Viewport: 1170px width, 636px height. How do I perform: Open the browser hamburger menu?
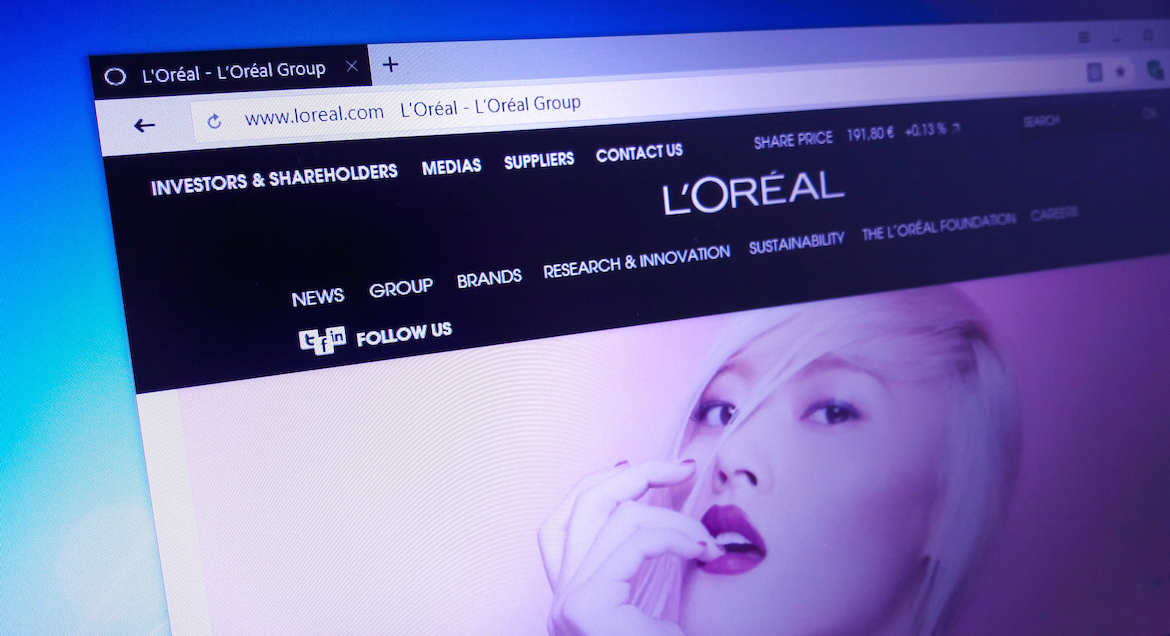point(1084,37)
